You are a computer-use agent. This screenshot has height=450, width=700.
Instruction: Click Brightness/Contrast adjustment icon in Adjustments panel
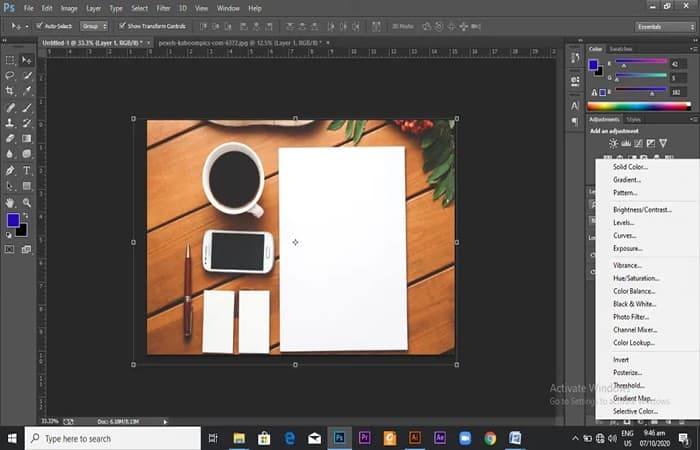click(613, 143)
